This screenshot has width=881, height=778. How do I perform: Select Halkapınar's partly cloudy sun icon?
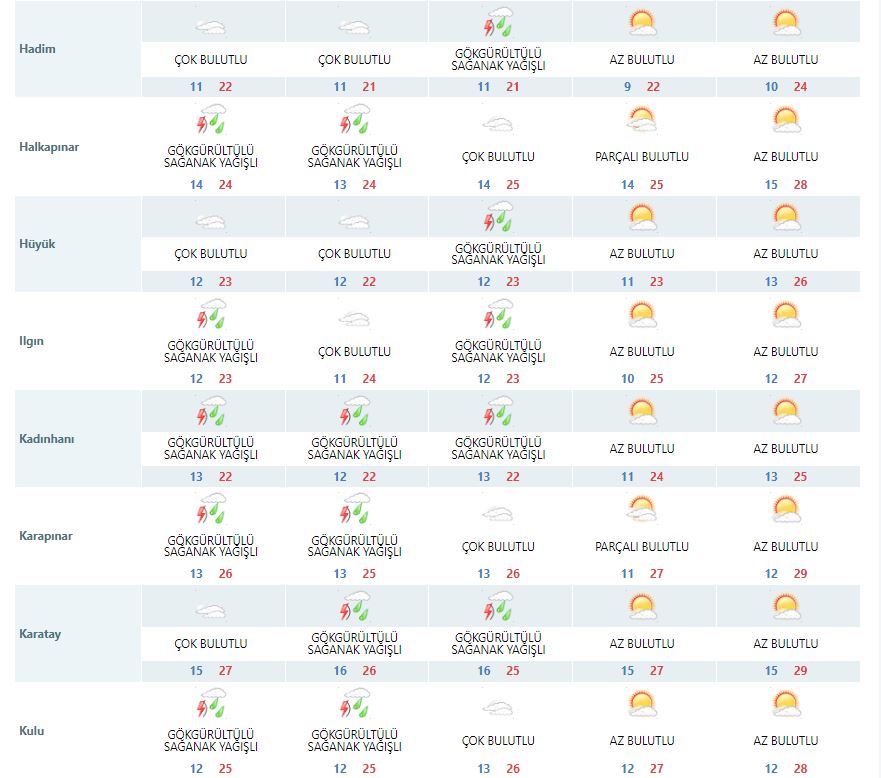(642, 122)
